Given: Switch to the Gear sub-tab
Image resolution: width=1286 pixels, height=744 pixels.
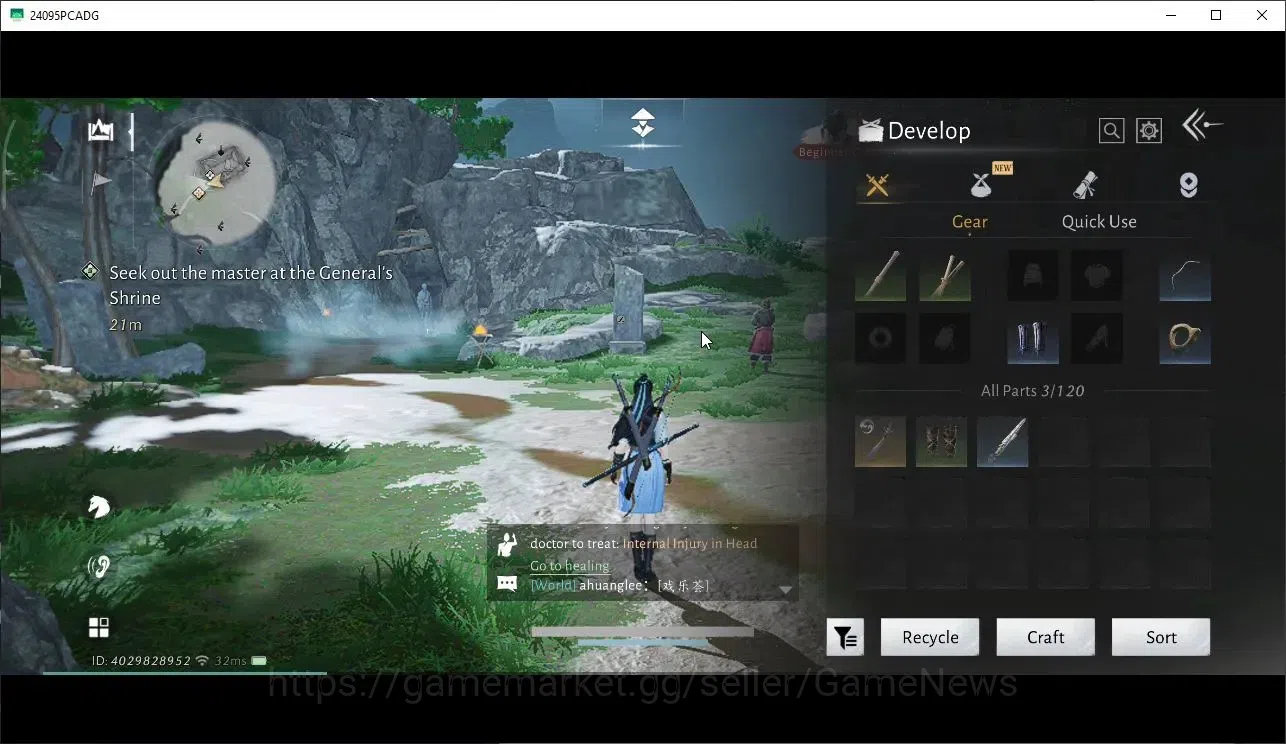Looking at the screenshot, I should point(969,222).
